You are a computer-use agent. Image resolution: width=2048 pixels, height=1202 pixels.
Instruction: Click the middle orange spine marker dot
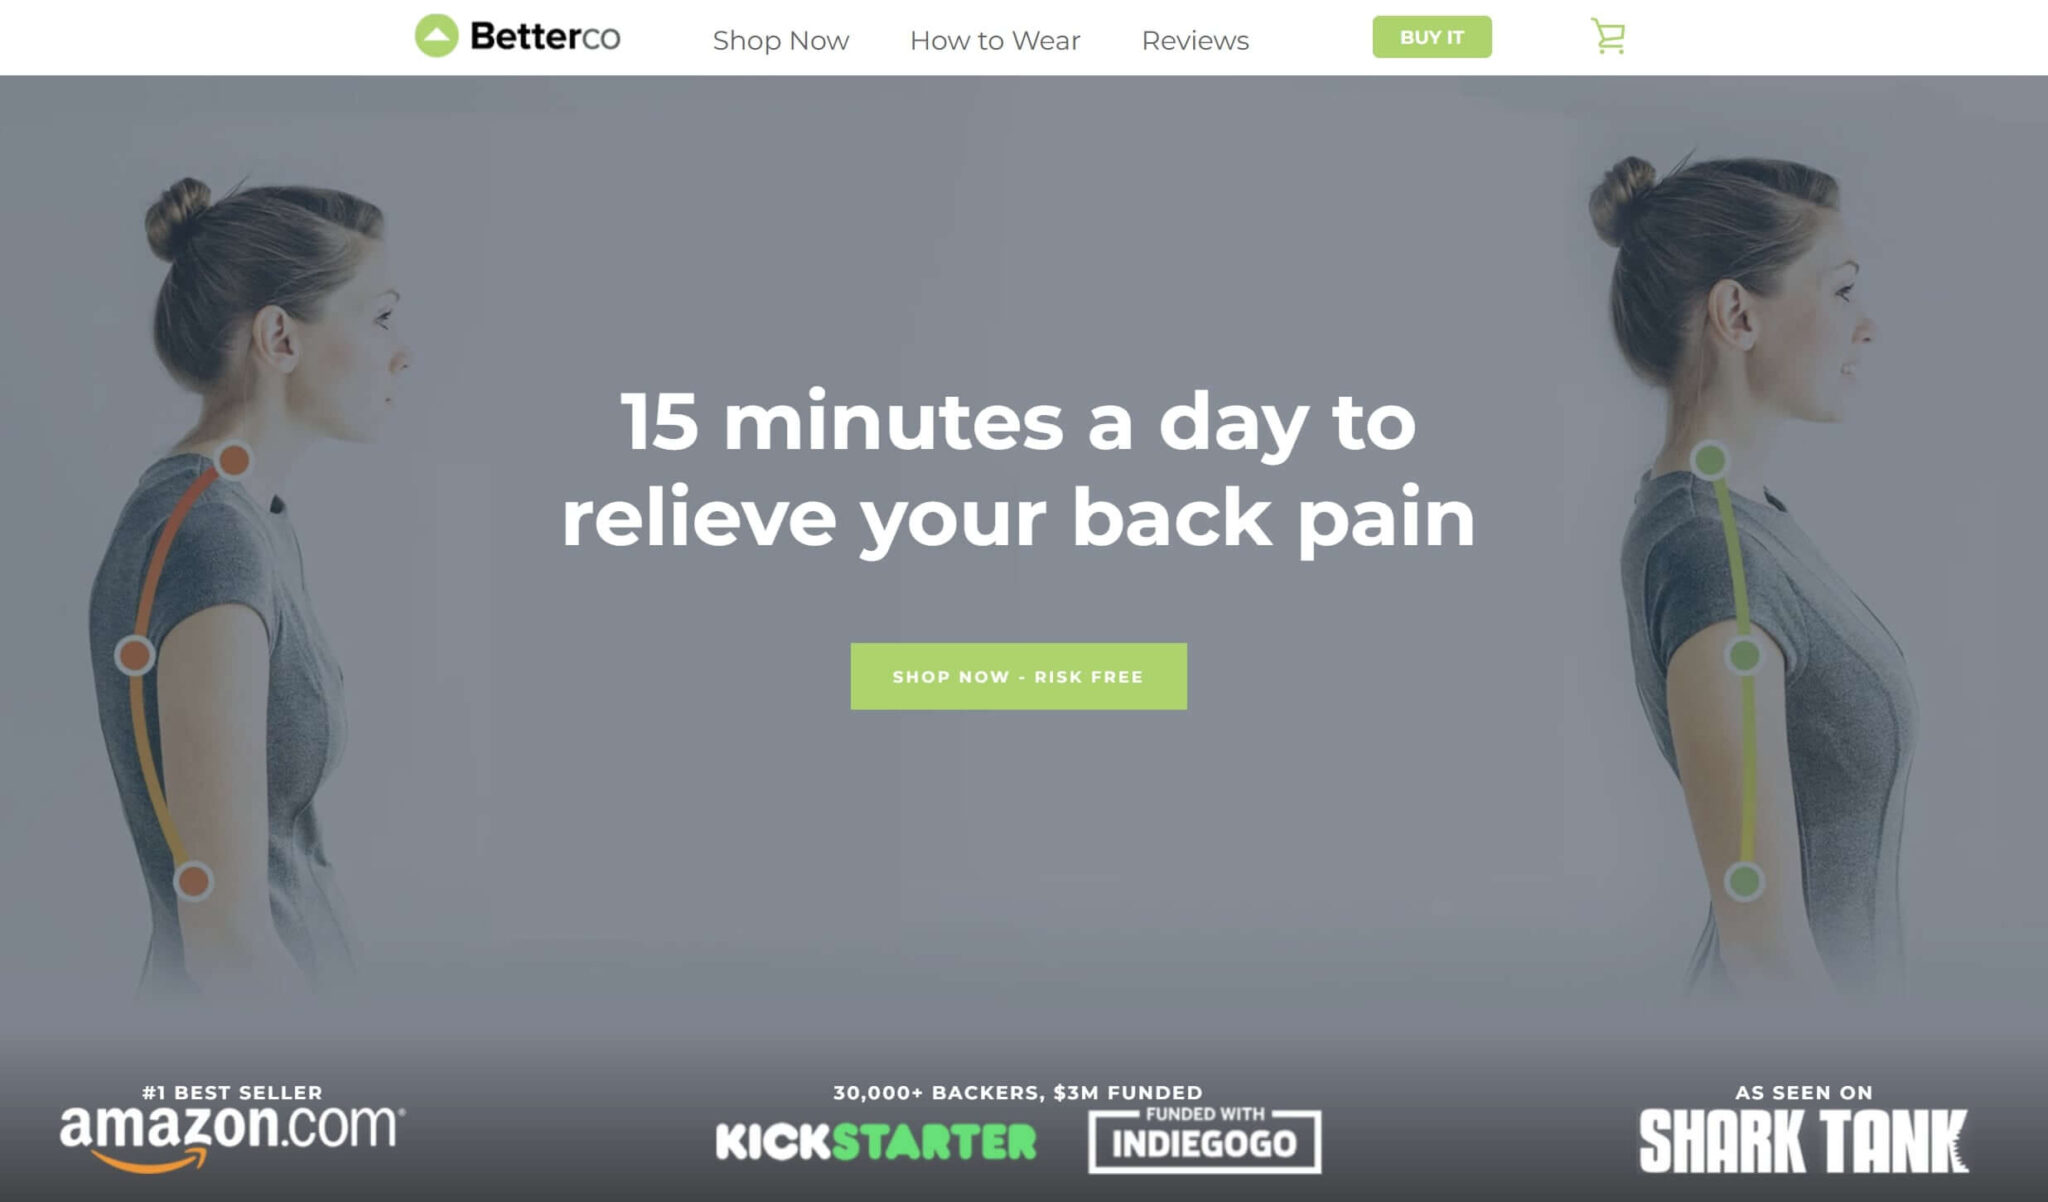coord(134,656)
